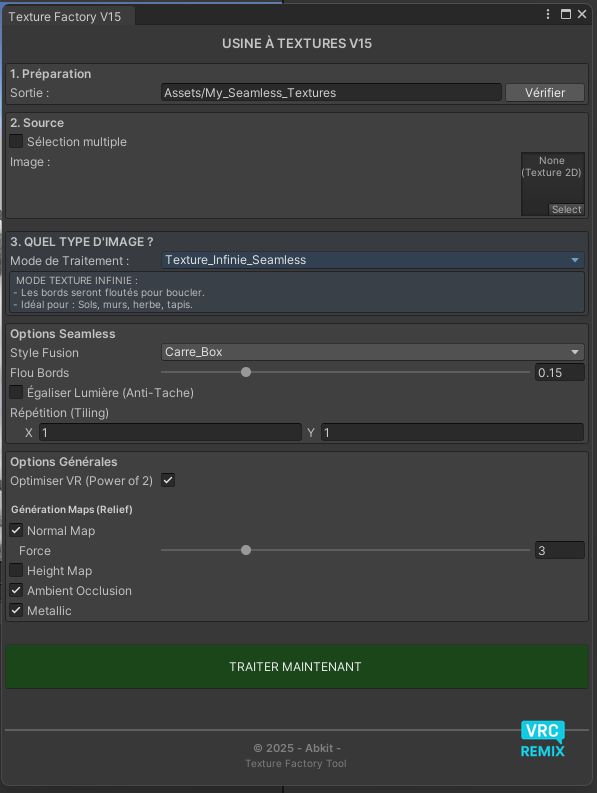Image resolution: width=597 pixels, height=793 pixels.
Task: Open the Carre_Box style dropdown
Action: click(373, 352)
